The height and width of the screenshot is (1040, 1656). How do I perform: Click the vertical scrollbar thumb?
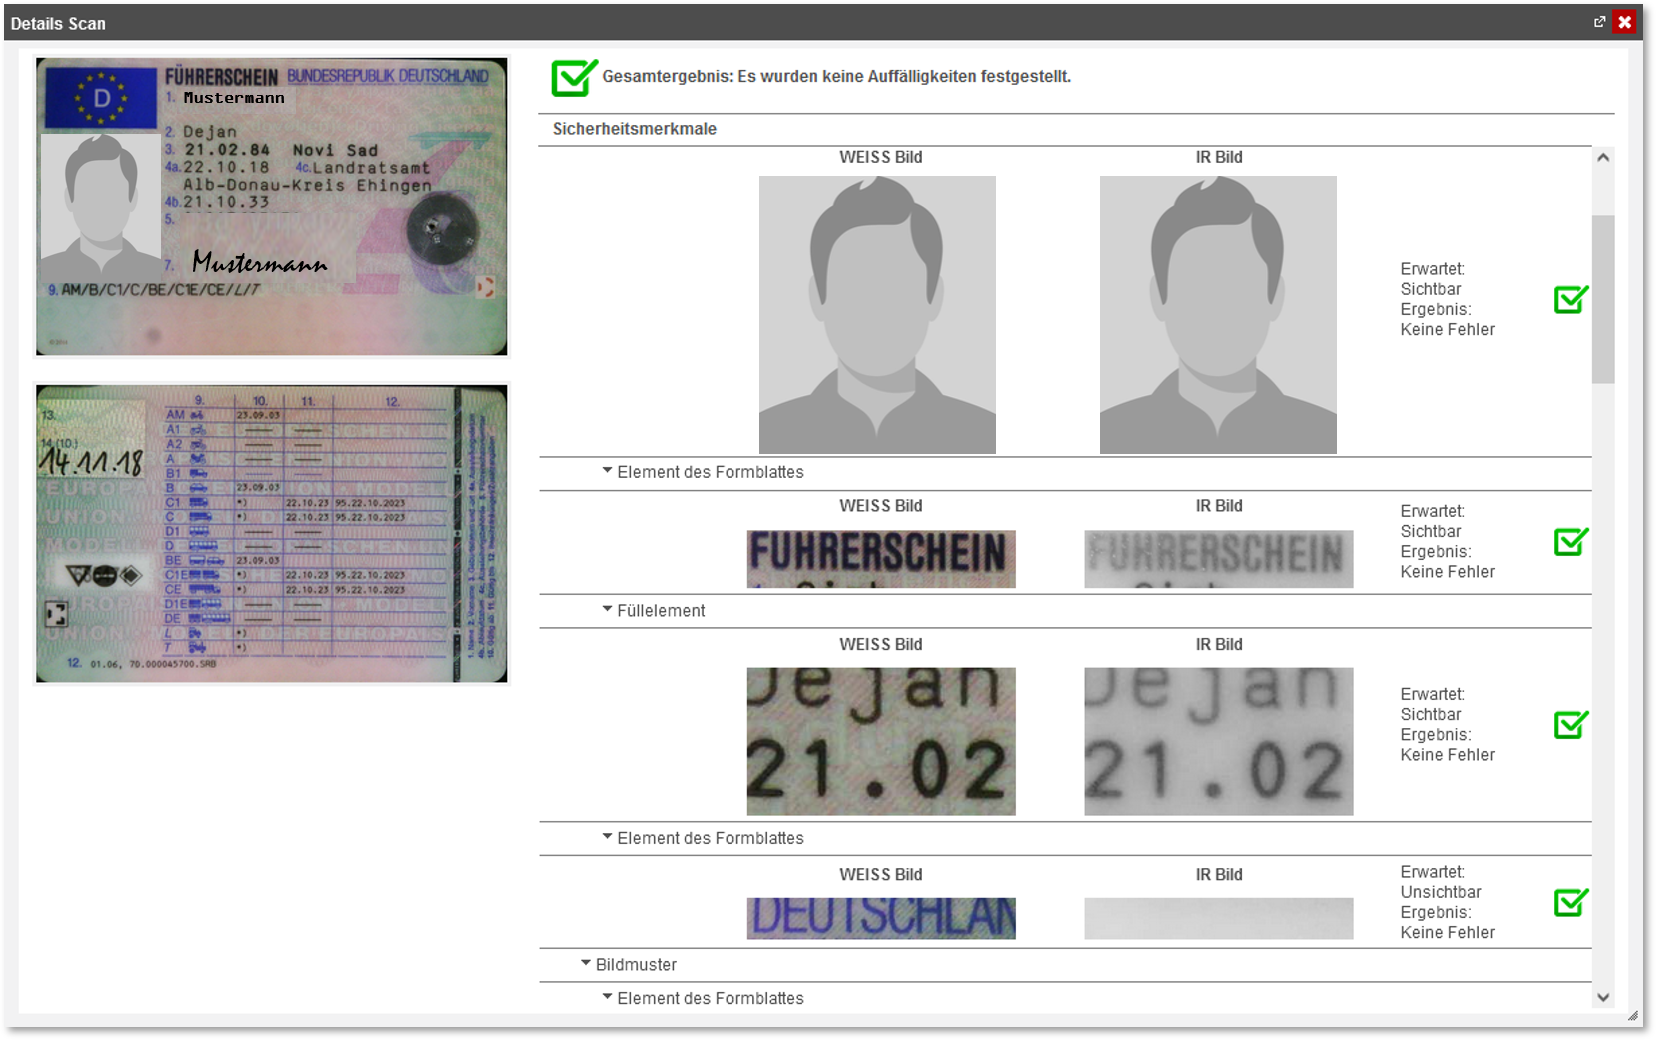click(x=1603, y=298)
